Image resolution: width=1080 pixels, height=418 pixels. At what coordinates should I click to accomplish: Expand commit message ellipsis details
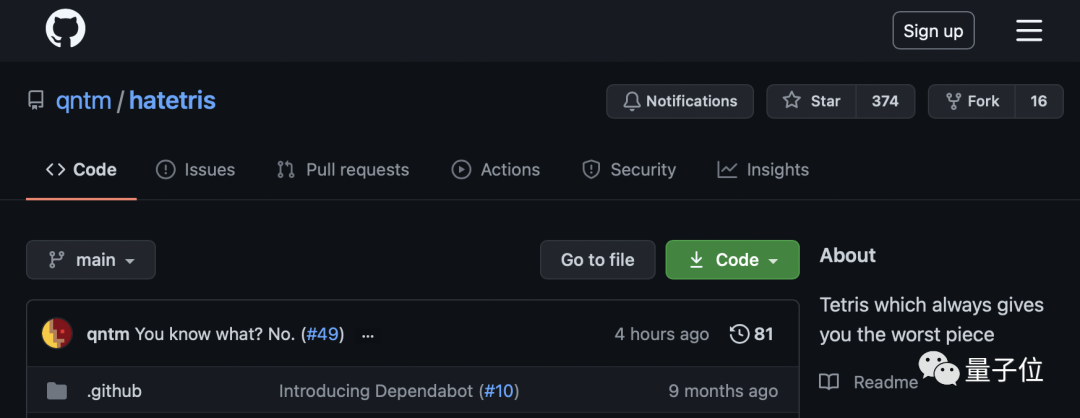(368, 334)
